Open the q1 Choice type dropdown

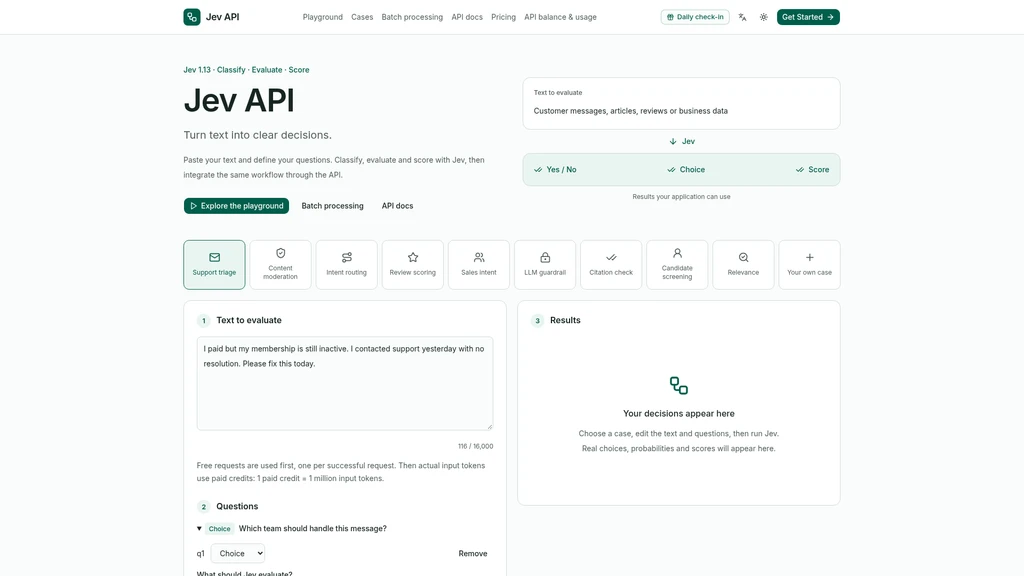click(x=238, y=553)
